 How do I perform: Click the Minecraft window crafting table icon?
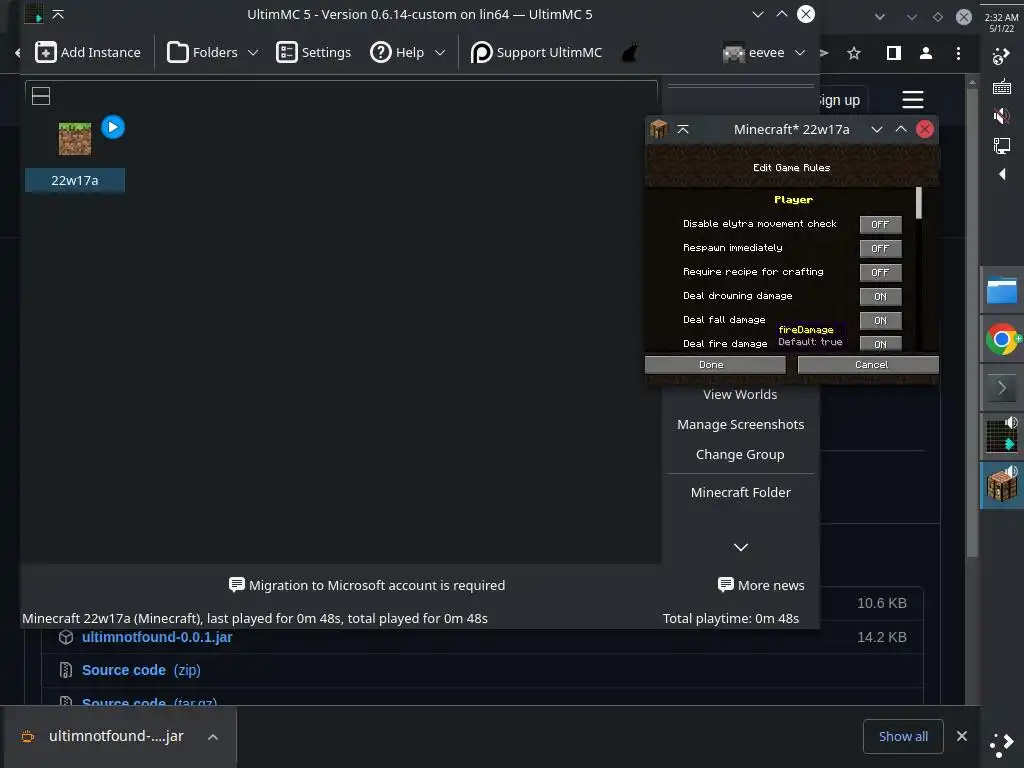(x=658, y=129)
